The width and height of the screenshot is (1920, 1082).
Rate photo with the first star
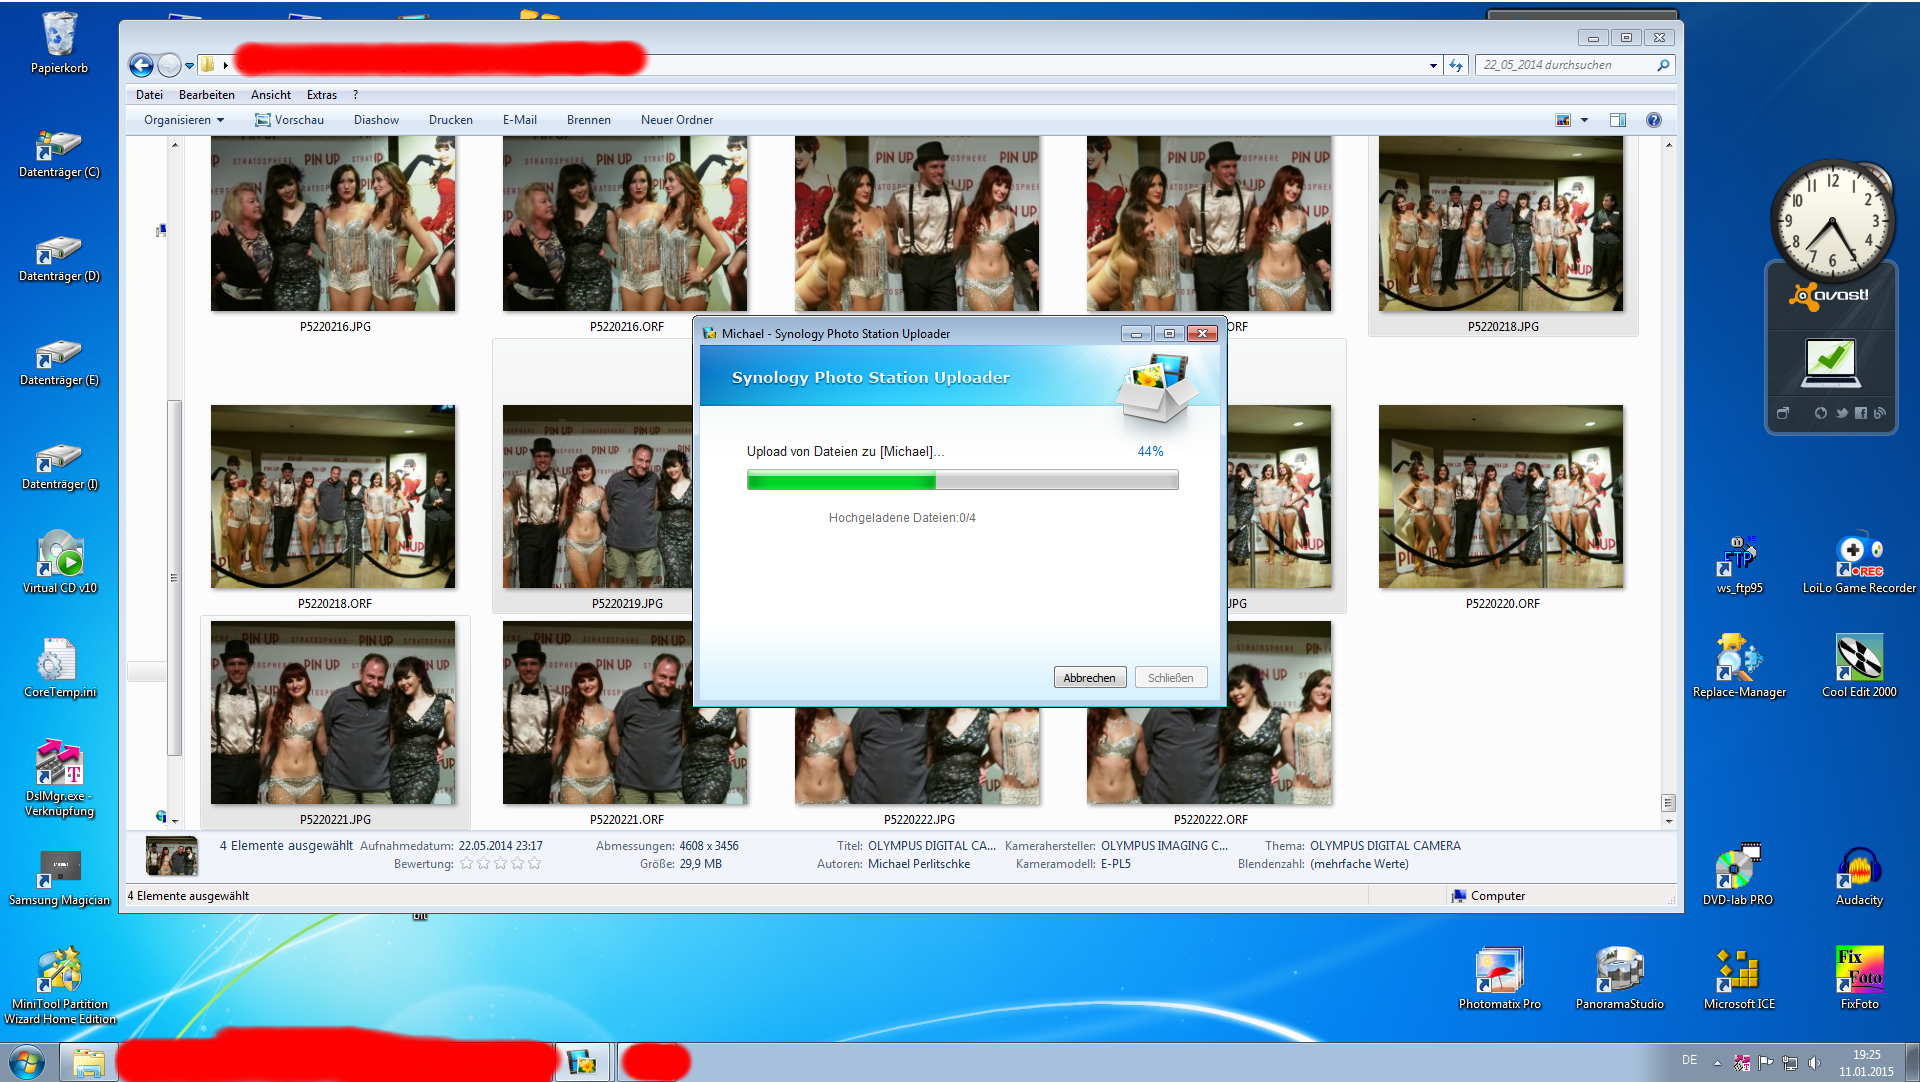[466, 864]
